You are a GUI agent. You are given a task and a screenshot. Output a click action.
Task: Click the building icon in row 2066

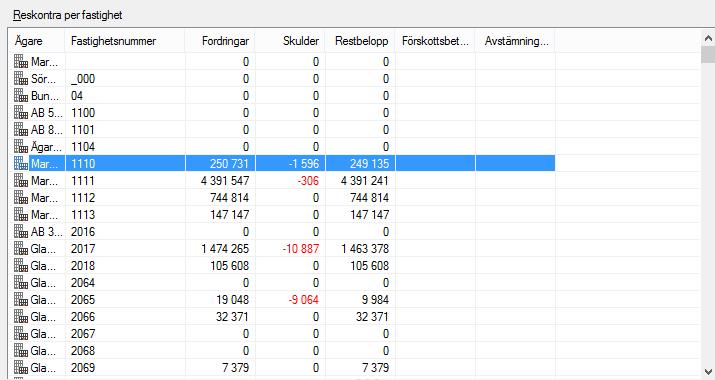pyautogui.click(x=21, y=317)
